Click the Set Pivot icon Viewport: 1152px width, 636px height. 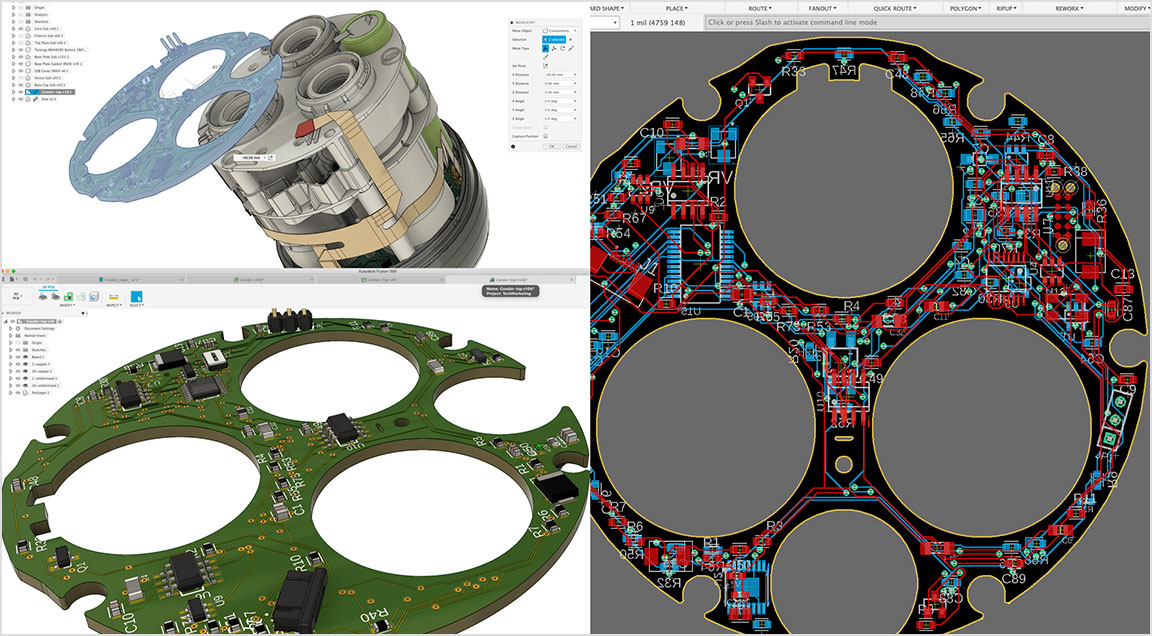pos(546,66)
